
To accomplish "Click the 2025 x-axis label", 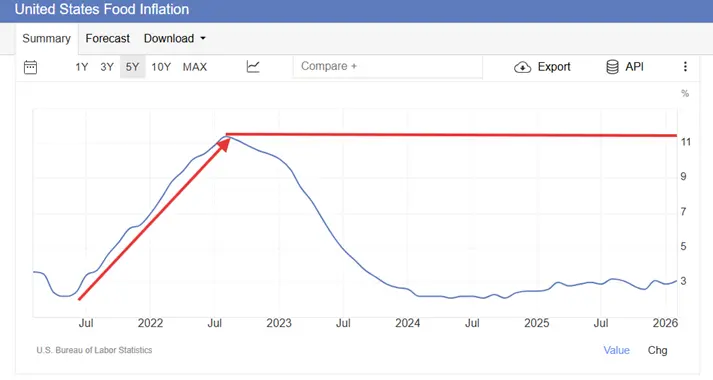I will [537, 323].
